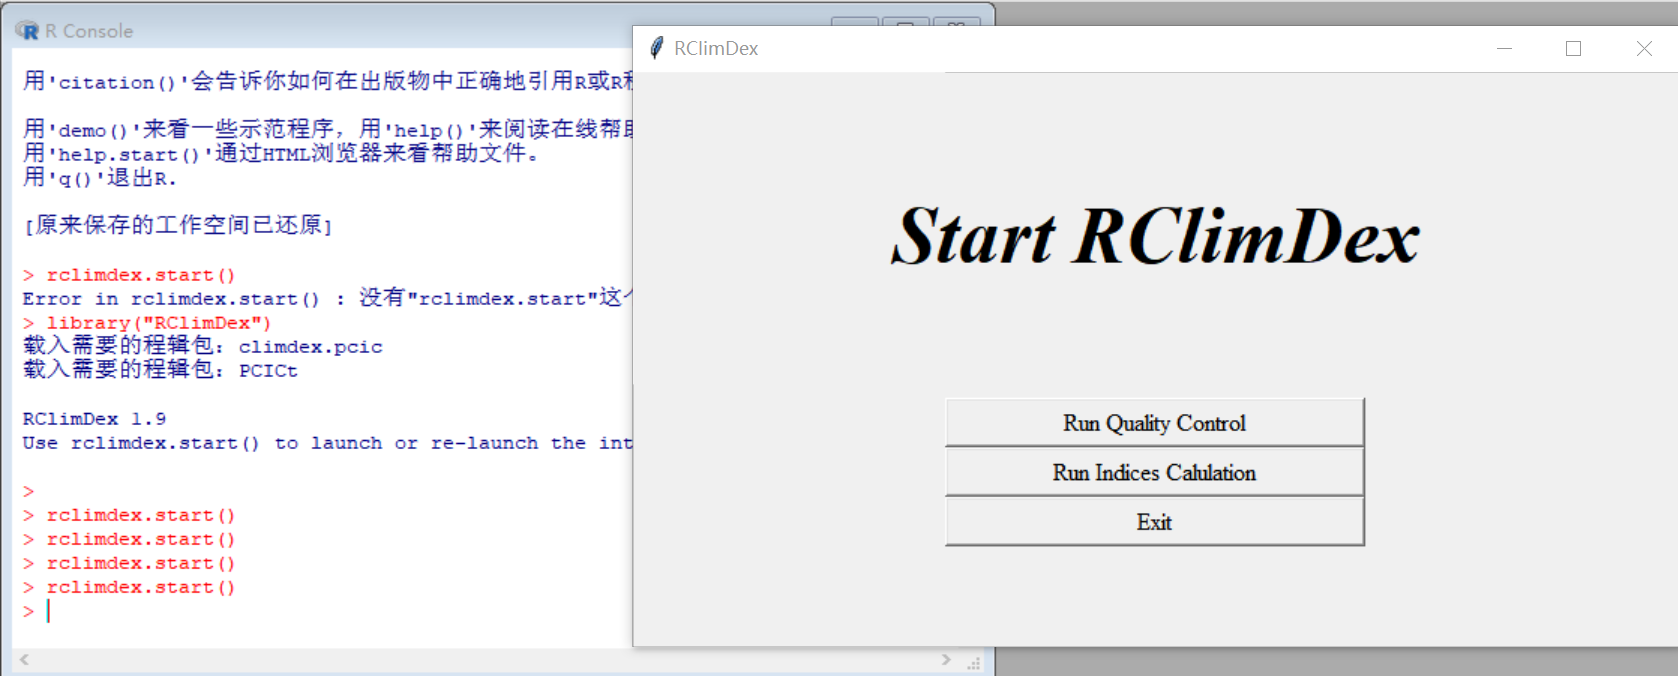Viewport: 1678px width, 676px height.
Task: Click R Console horizontal scrollbar right arrow
Action: [x=946, y=660]
